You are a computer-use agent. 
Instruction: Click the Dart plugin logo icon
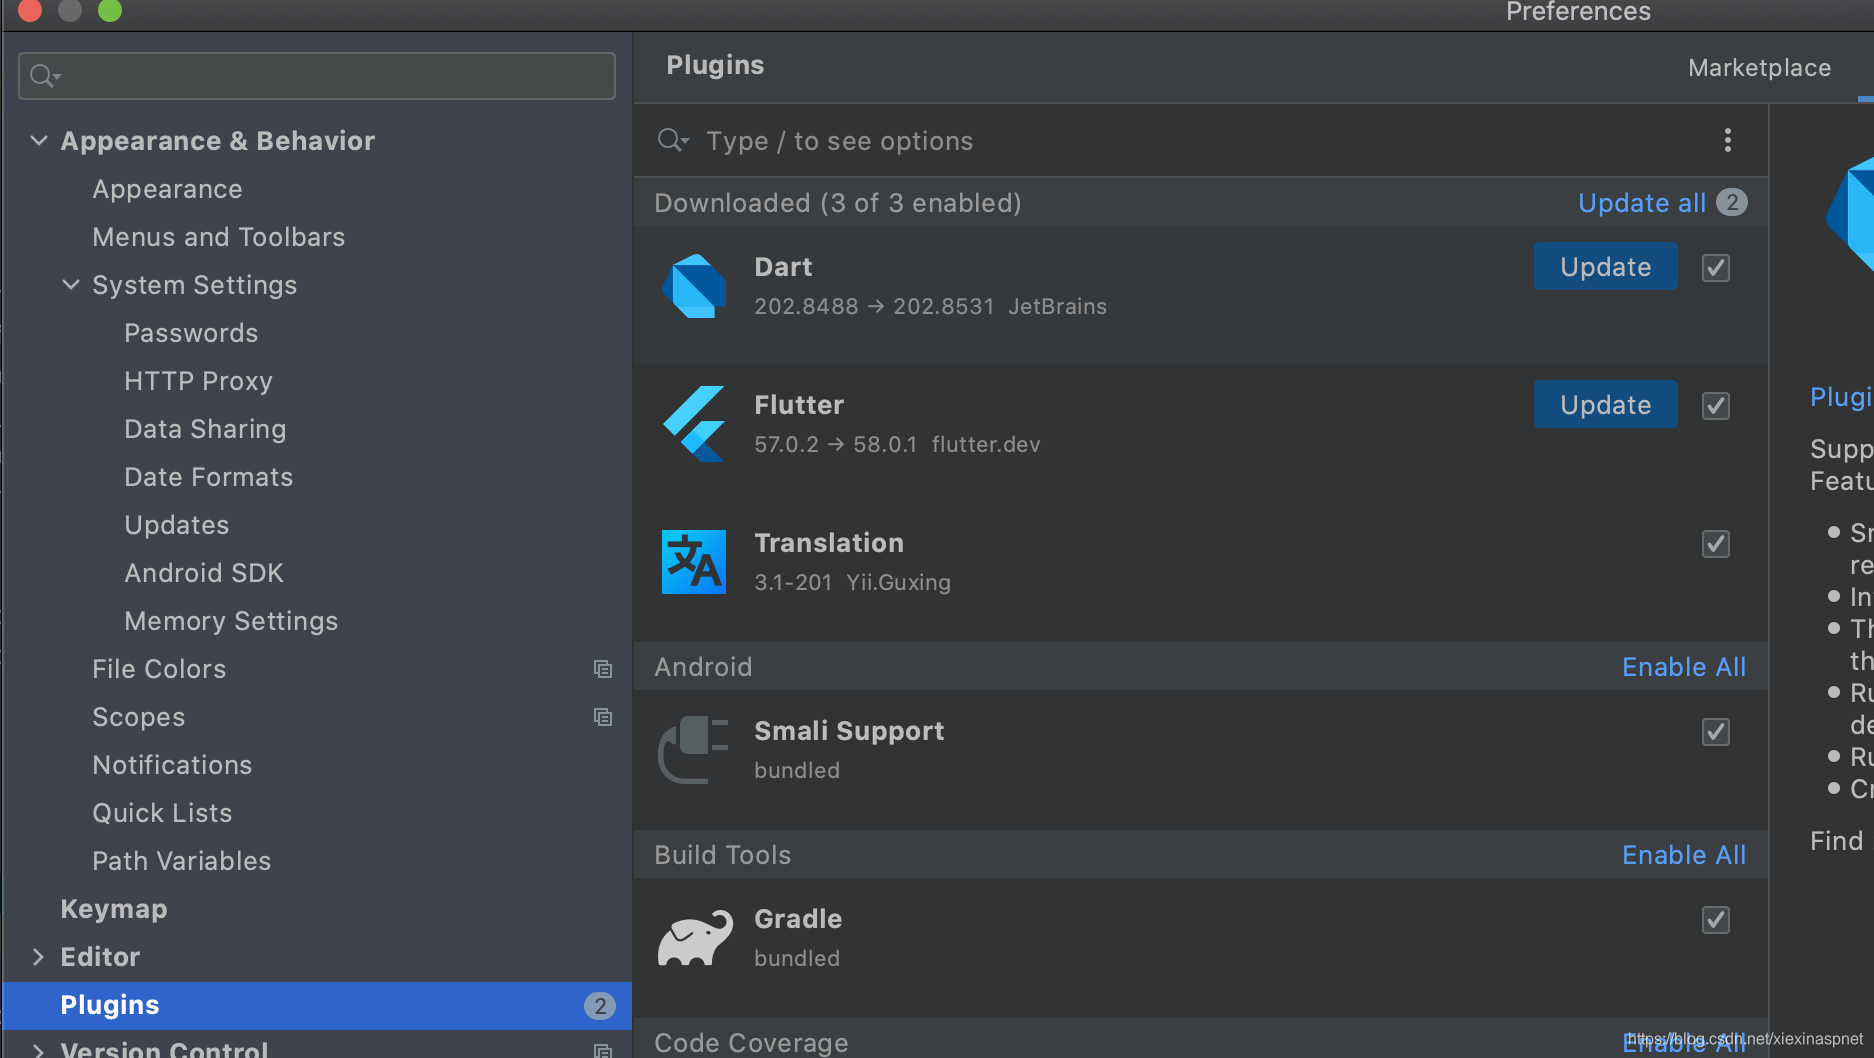[694, 286]
